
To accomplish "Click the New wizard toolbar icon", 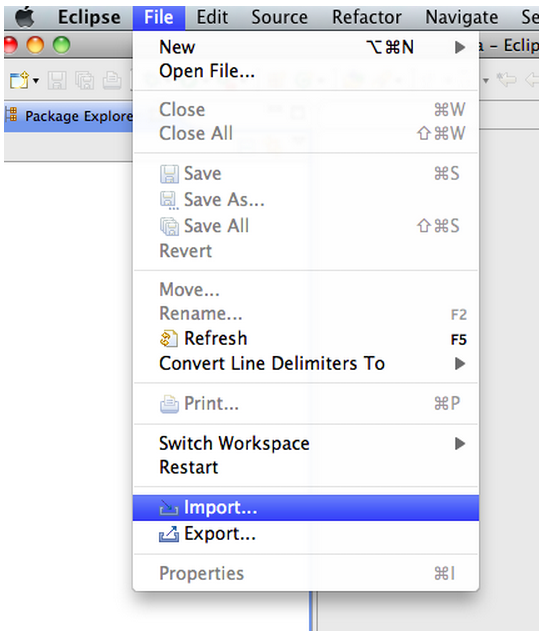I will 19,80.
